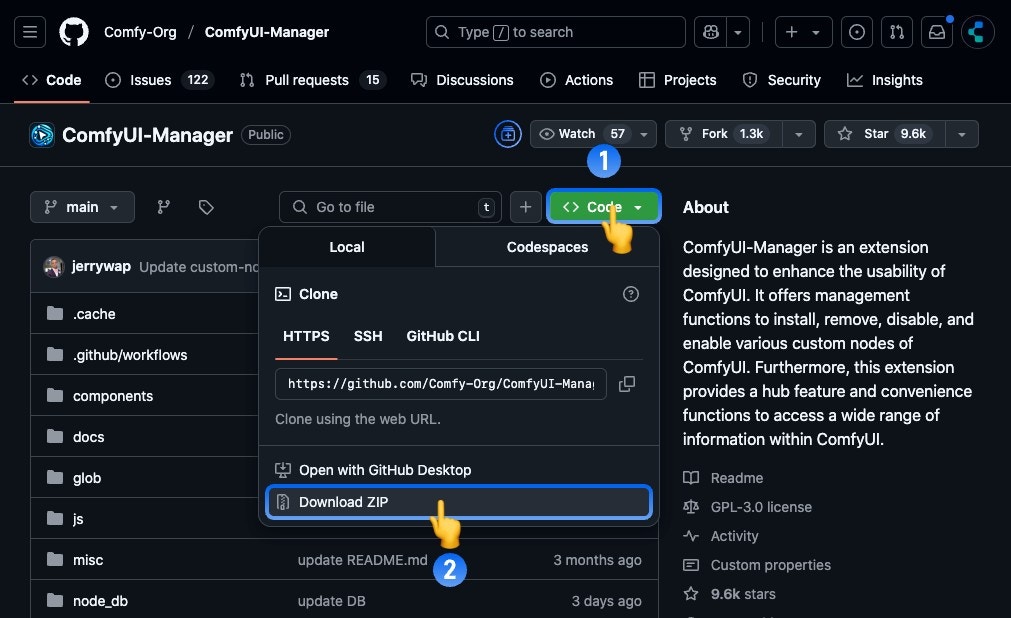The height and width of the screenshot is (618, 1011).
Task: Open 'update DB' commit message
Action: (331, 601)
